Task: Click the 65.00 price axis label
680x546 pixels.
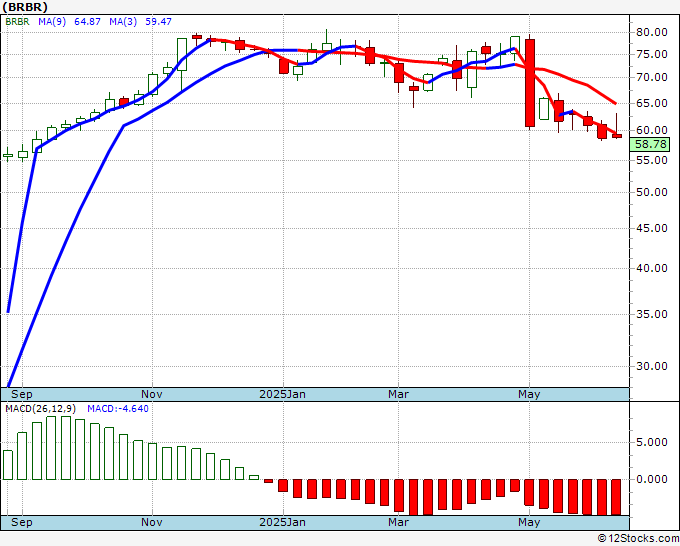Action: pos(651,103)
